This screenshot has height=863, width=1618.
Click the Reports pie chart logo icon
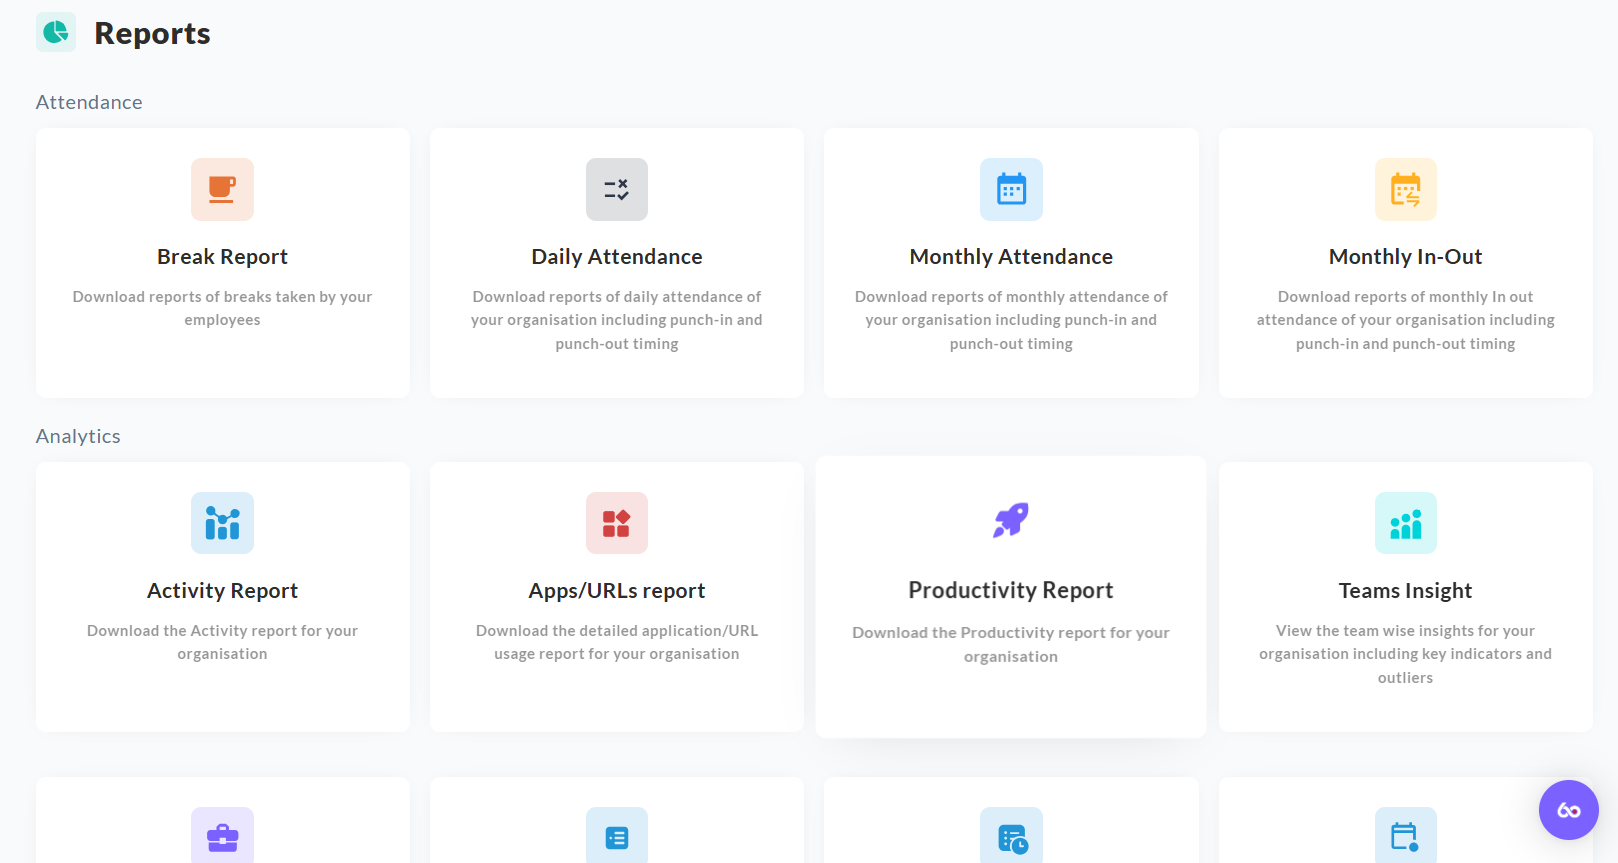56,32
